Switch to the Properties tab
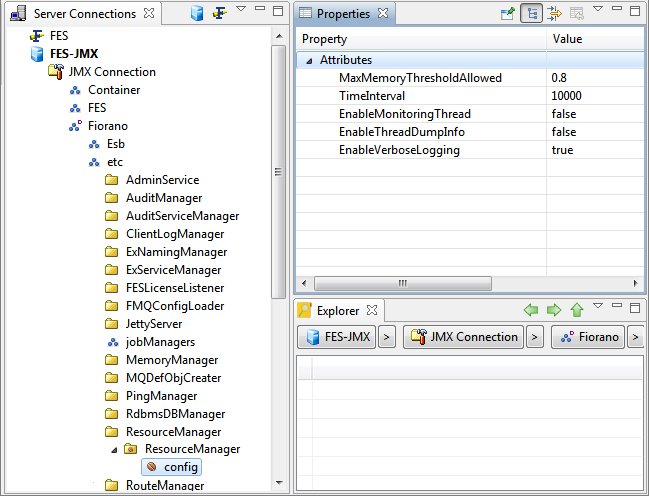Screen dimensions: 649x496 click(x=343, y=14)
